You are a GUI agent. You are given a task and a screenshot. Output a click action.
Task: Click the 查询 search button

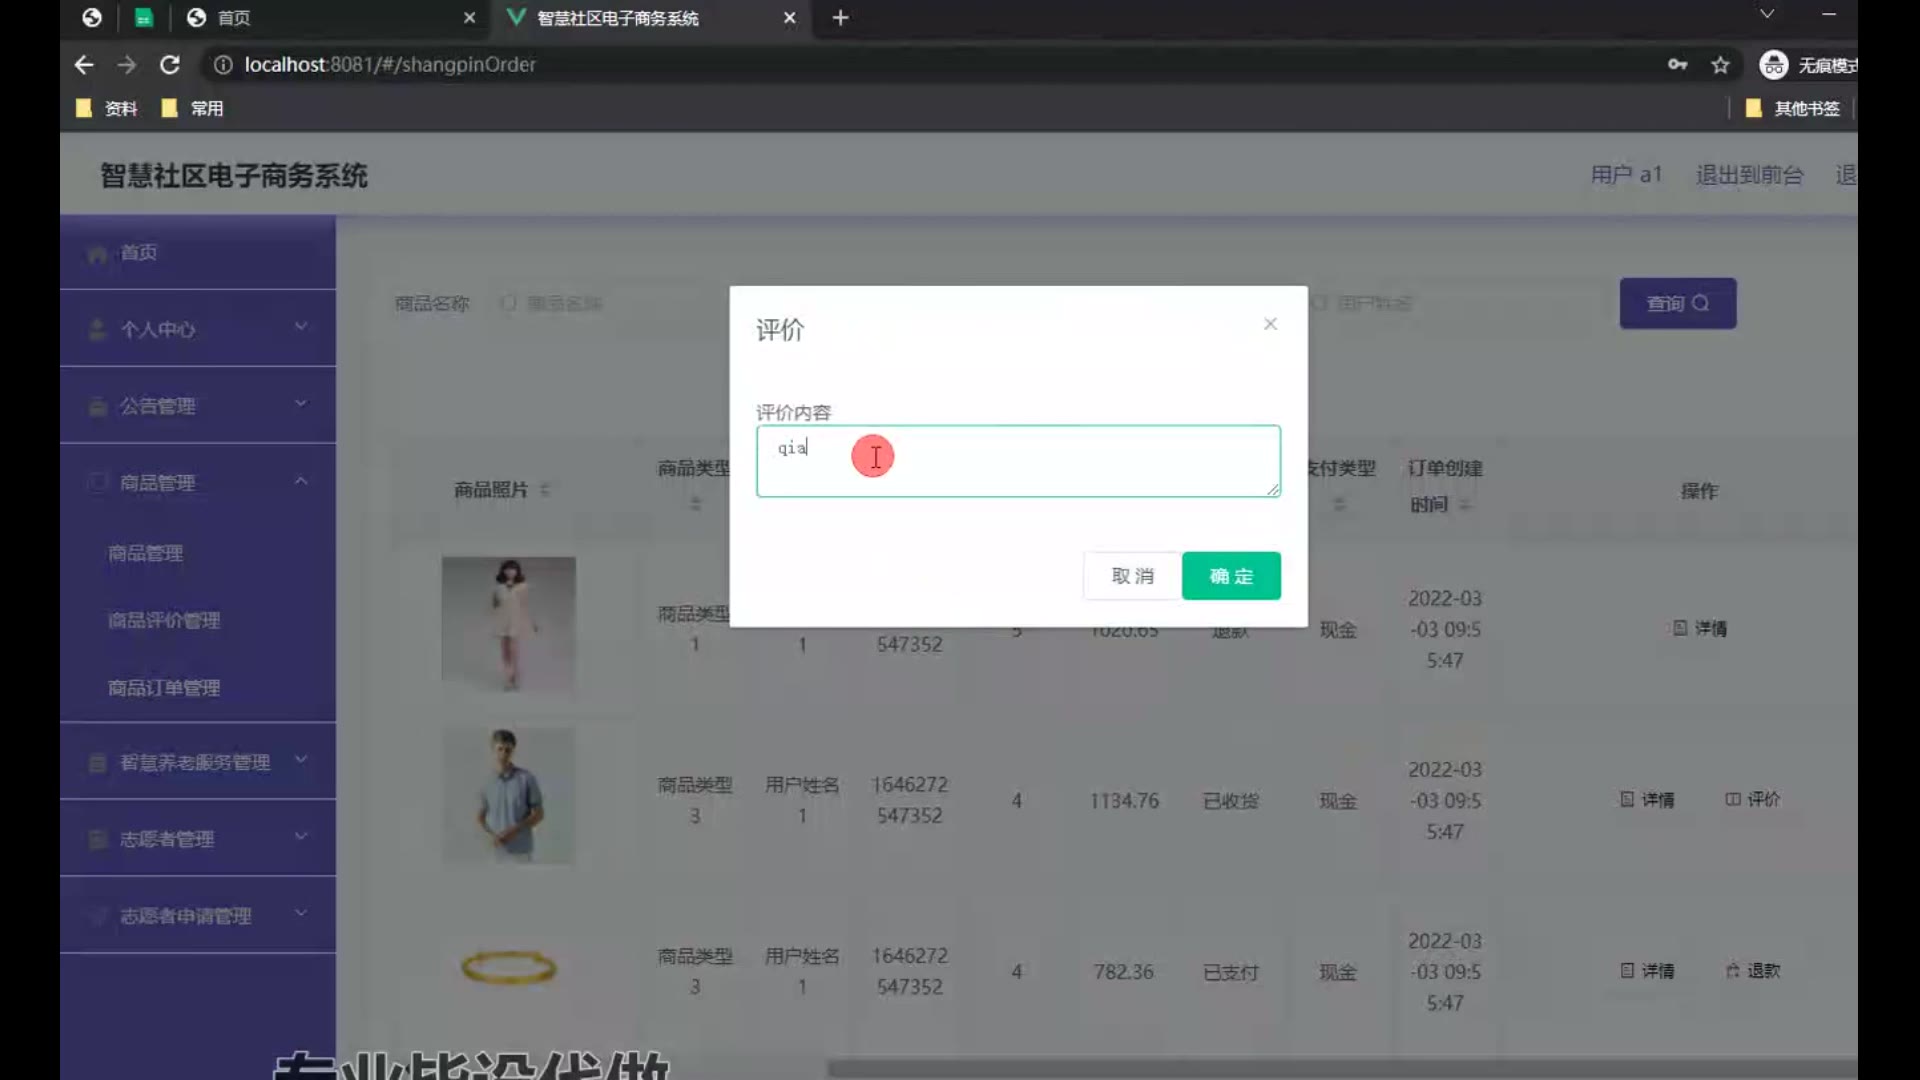(x=1678, y=303)
